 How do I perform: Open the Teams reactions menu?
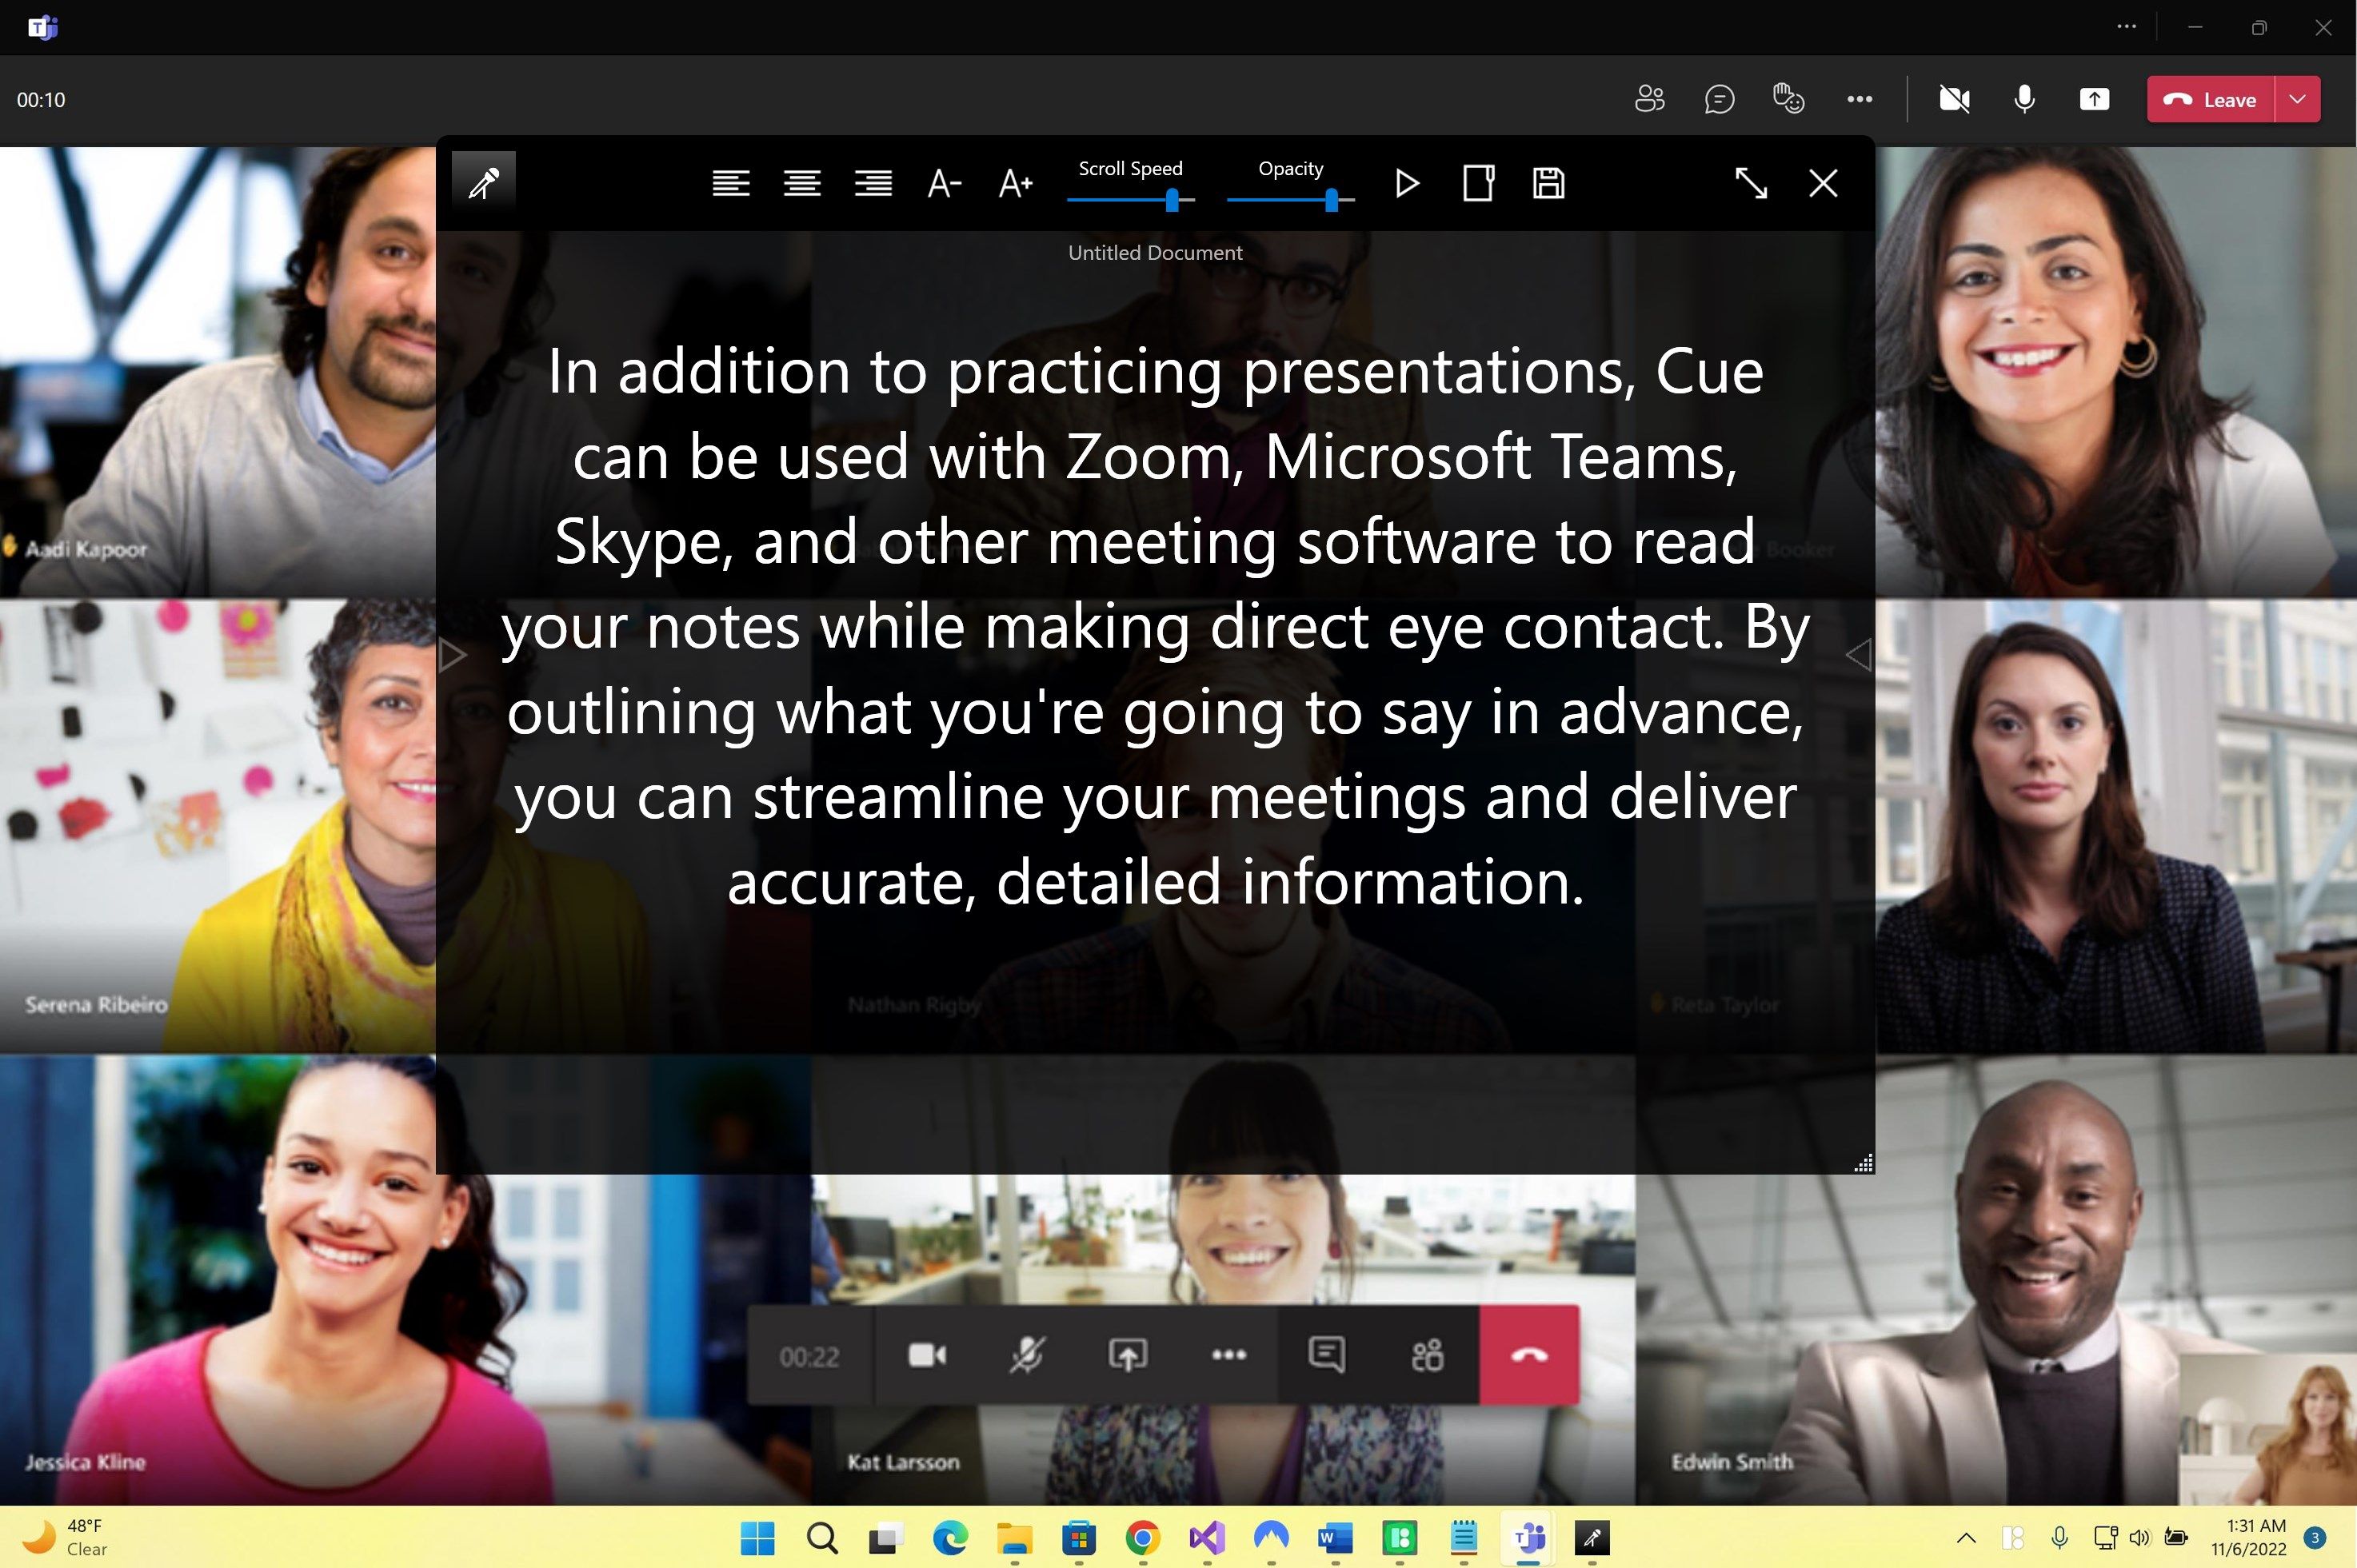[x=1787, y=100]
